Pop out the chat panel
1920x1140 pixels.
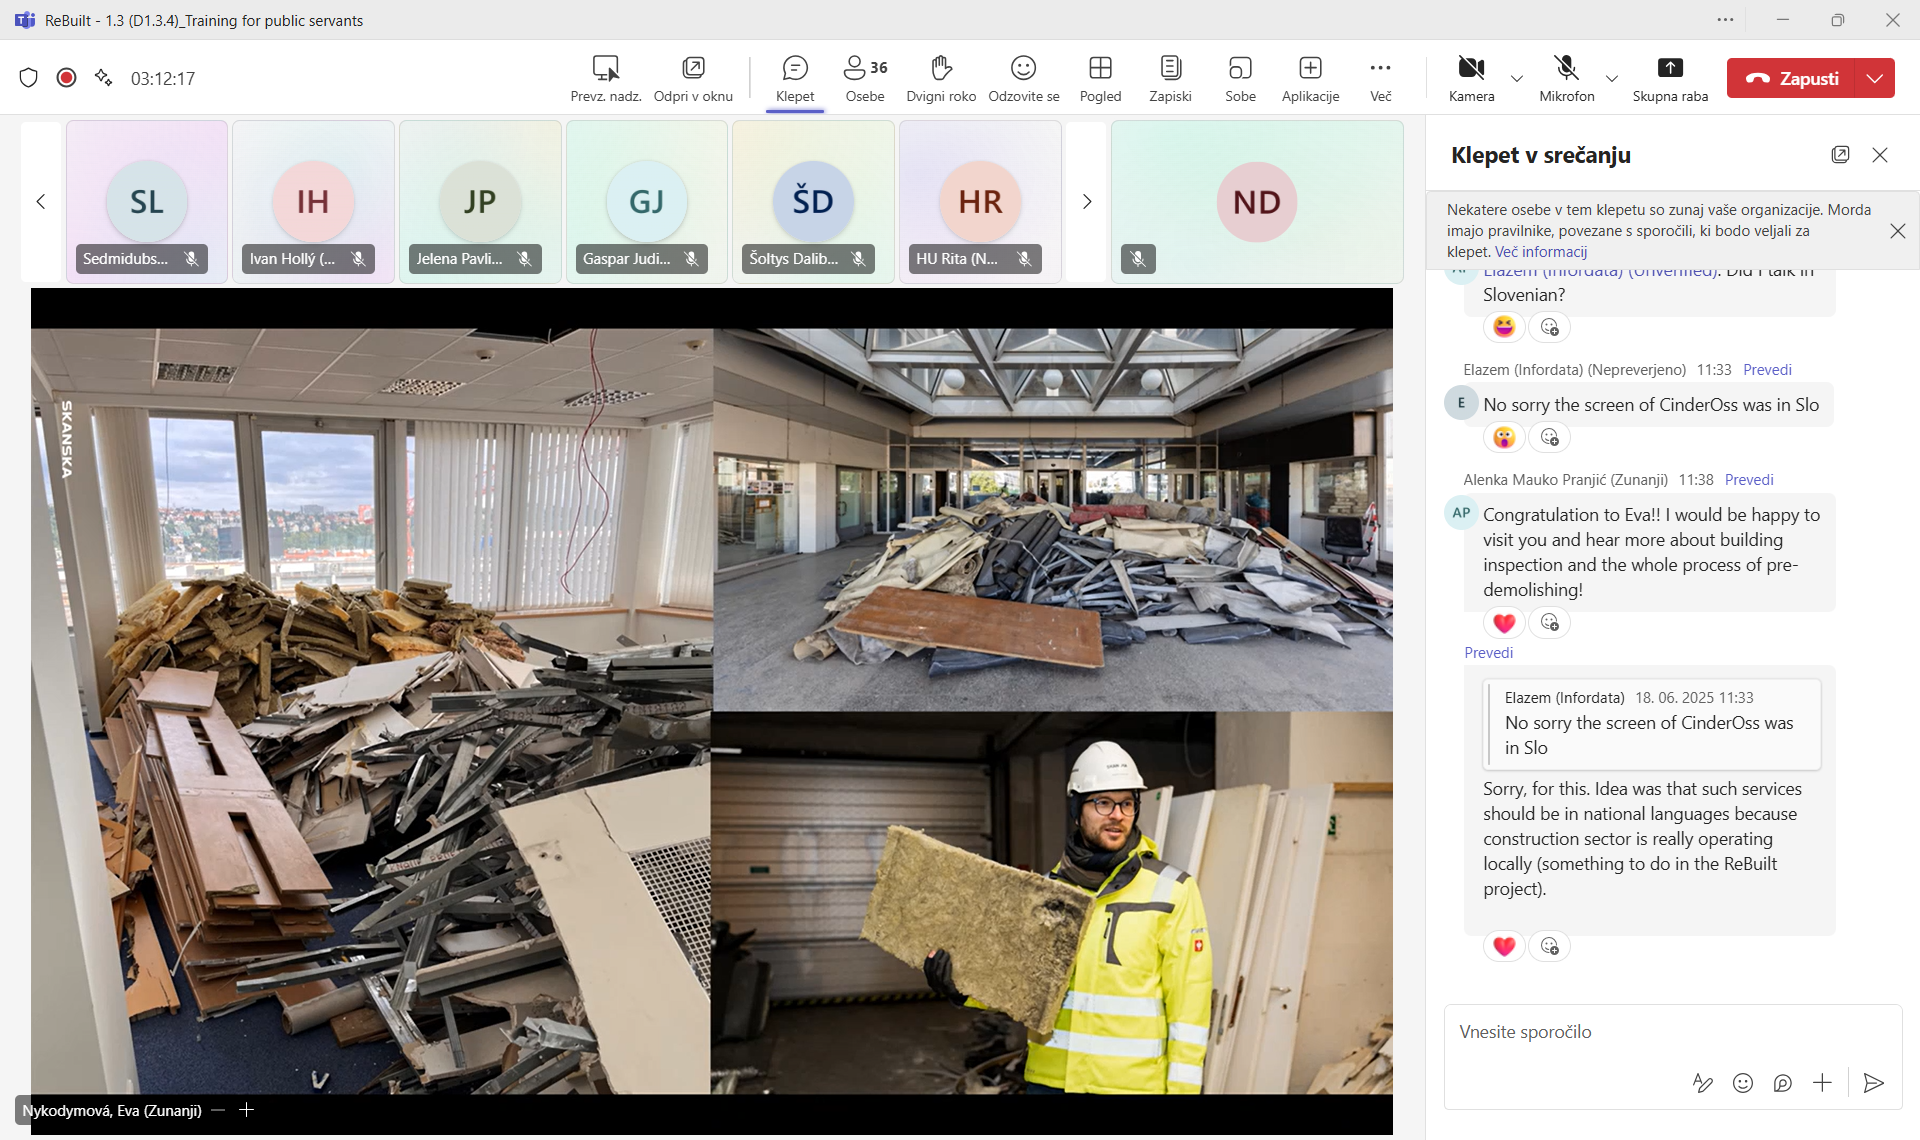click(1840, 155)
